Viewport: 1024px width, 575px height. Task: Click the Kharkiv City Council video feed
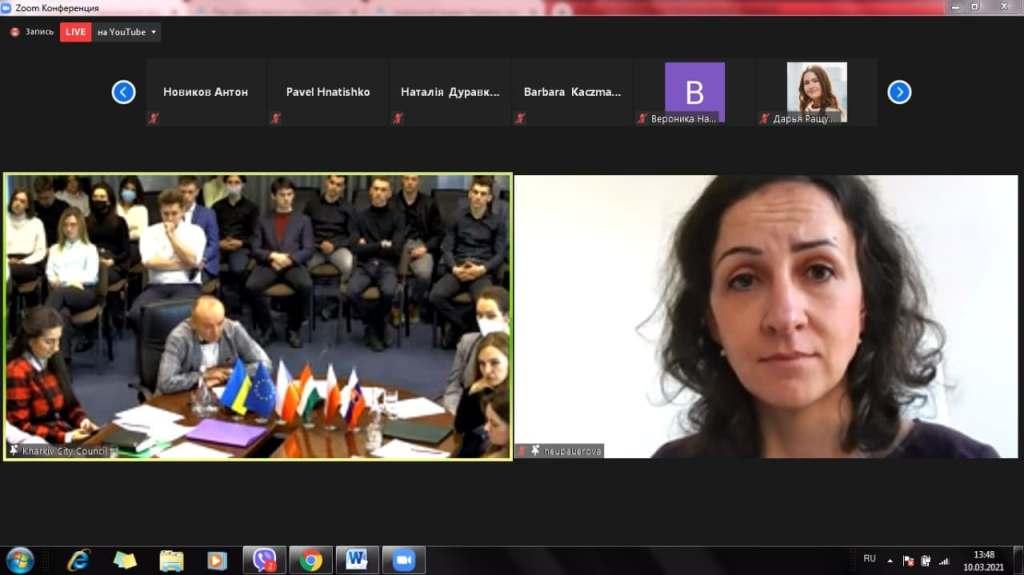(258, 316)
